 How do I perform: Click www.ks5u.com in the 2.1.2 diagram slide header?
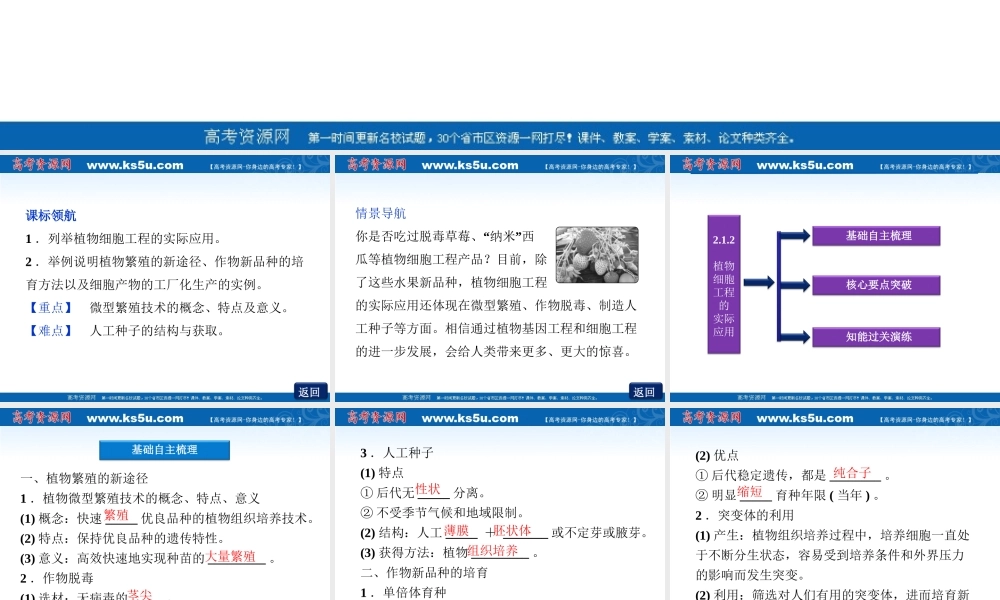tap(805, 165)
